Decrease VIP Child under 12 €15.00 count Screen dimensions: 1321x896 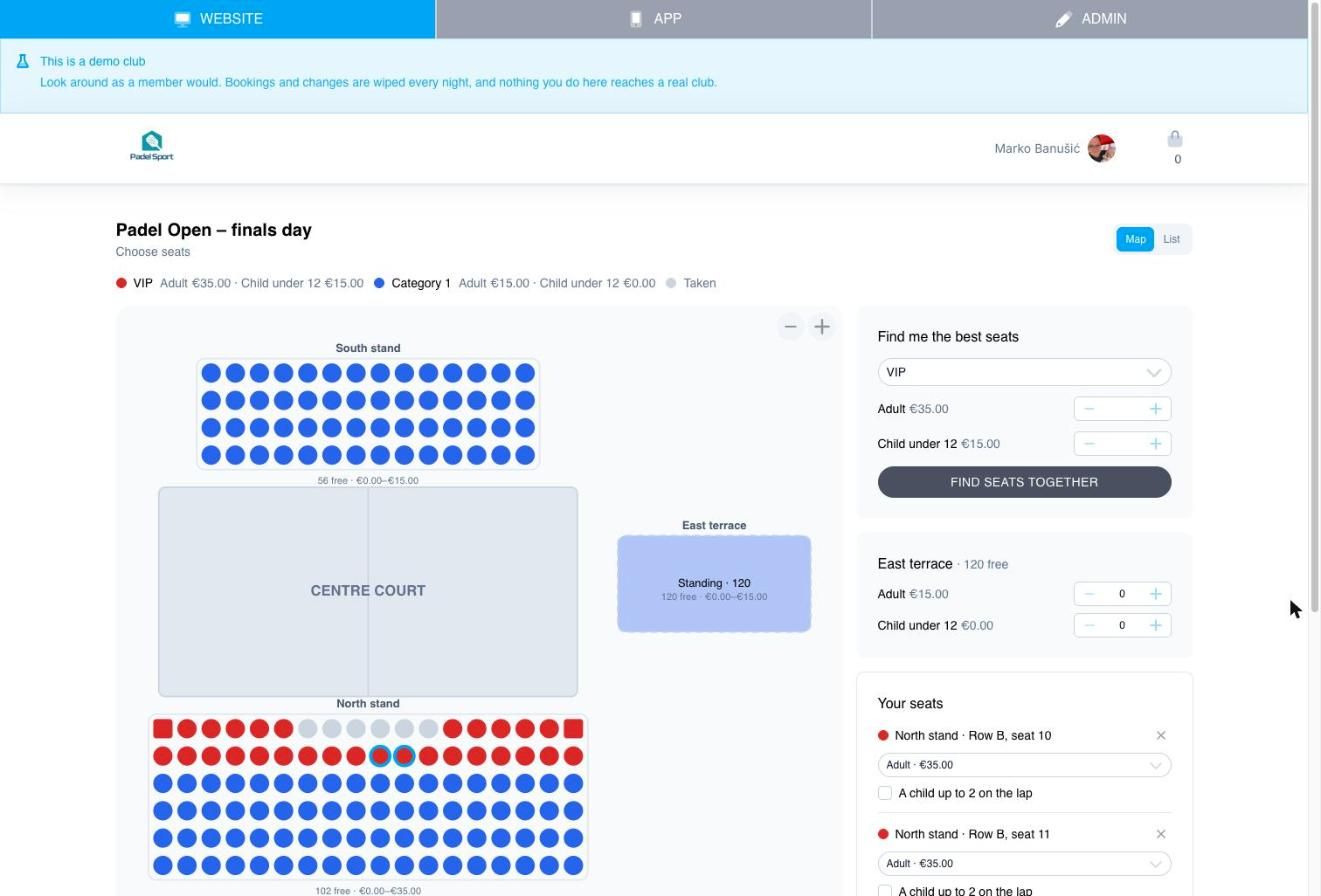point(1089,444)
